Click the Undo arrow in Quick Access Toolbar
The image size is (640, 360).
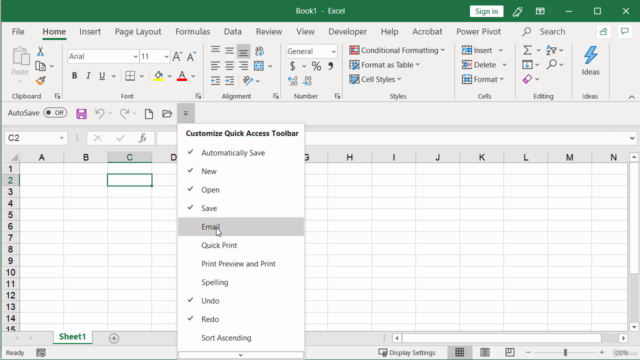100,113
